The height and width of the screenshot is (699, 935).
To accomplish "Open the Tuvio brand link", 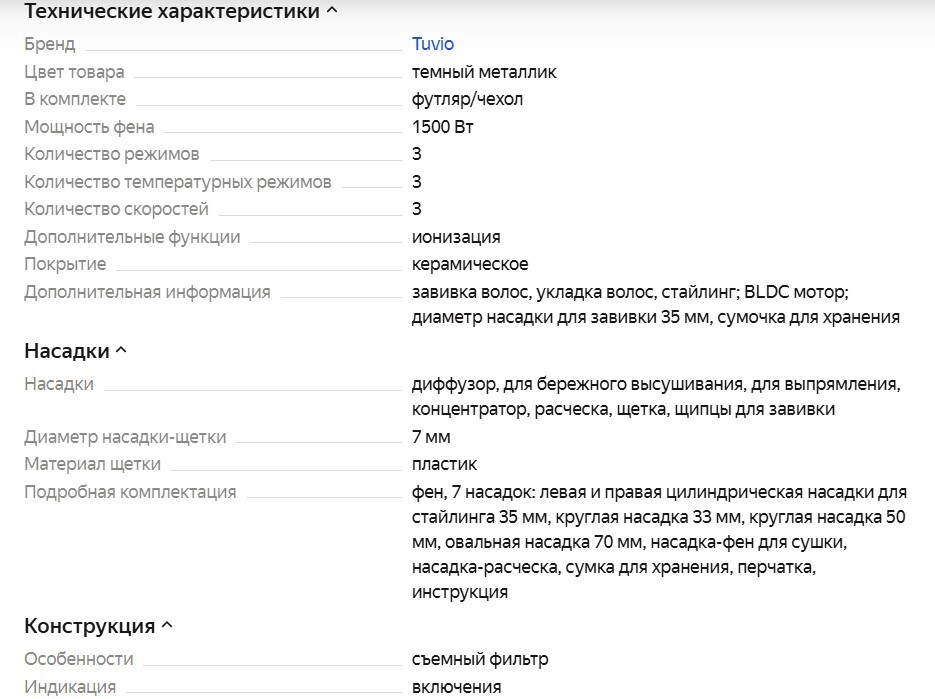I will click(432, 44).
